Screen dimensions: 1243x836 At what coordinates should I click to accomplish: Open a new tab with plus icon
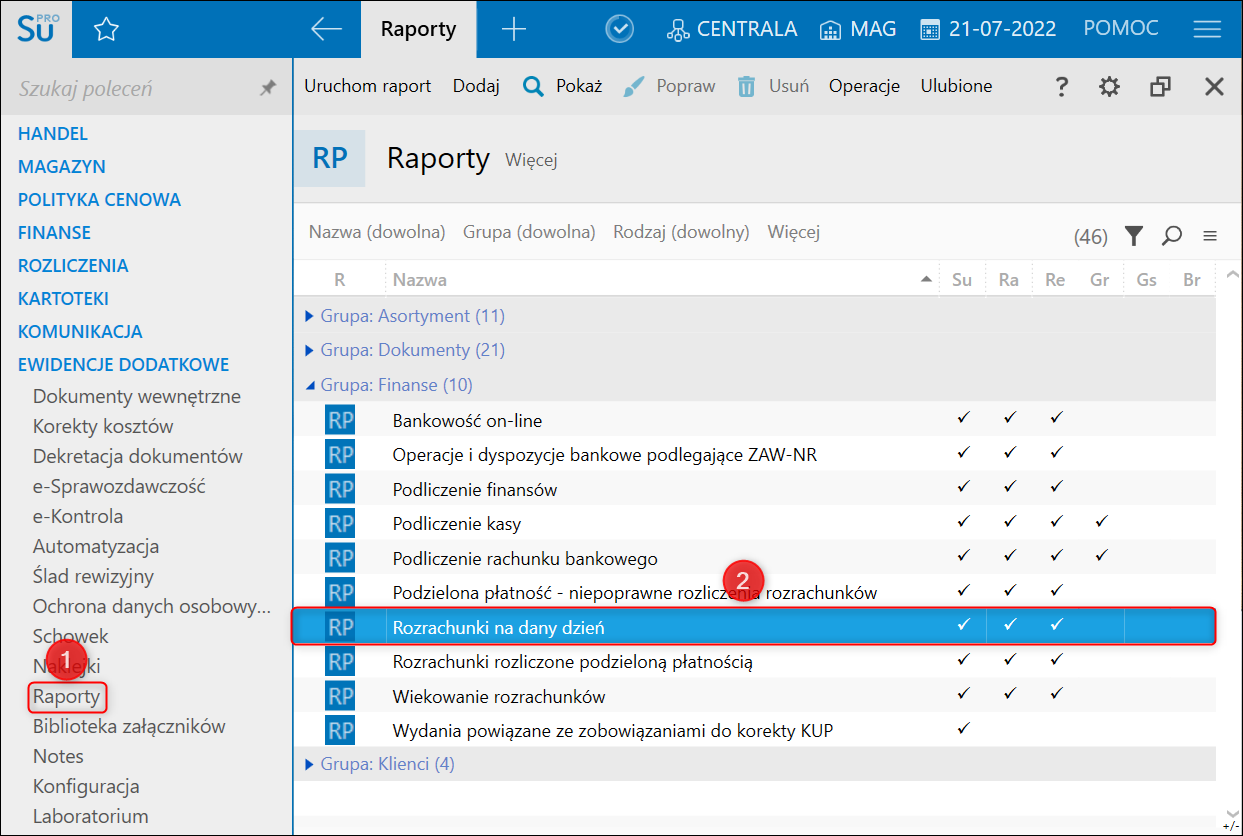(513, 29)
